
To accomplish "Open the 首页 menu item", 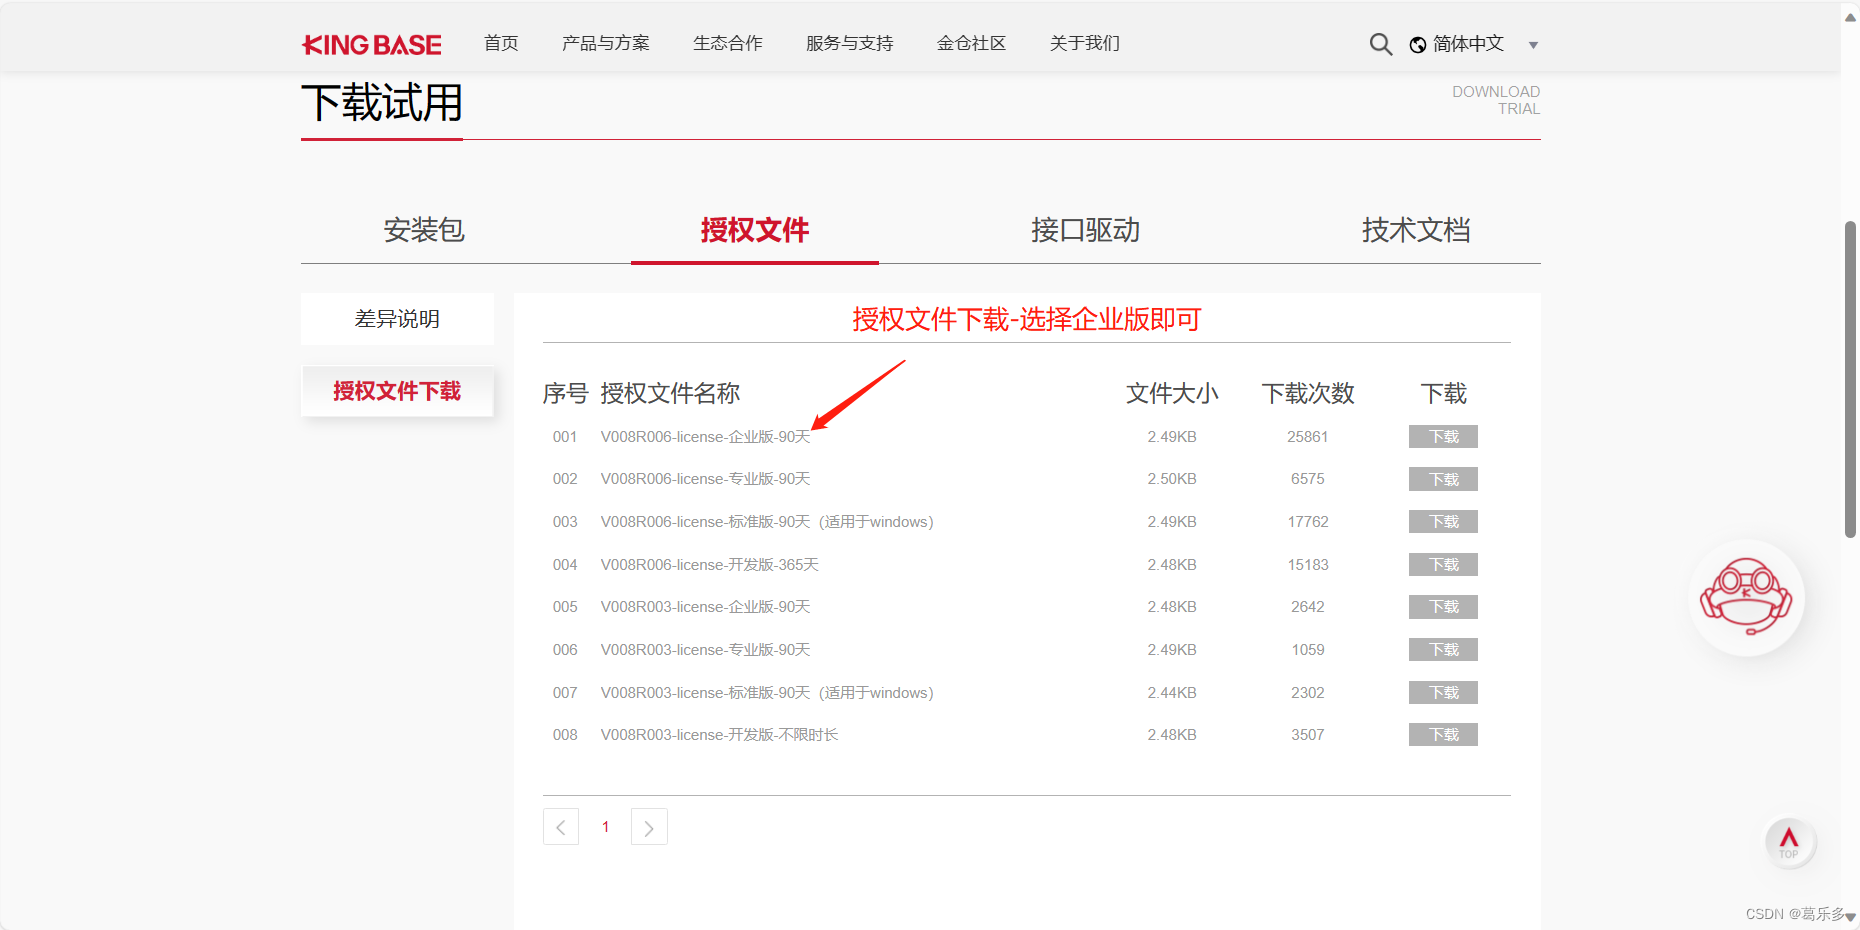I will (x=501, y=43).
